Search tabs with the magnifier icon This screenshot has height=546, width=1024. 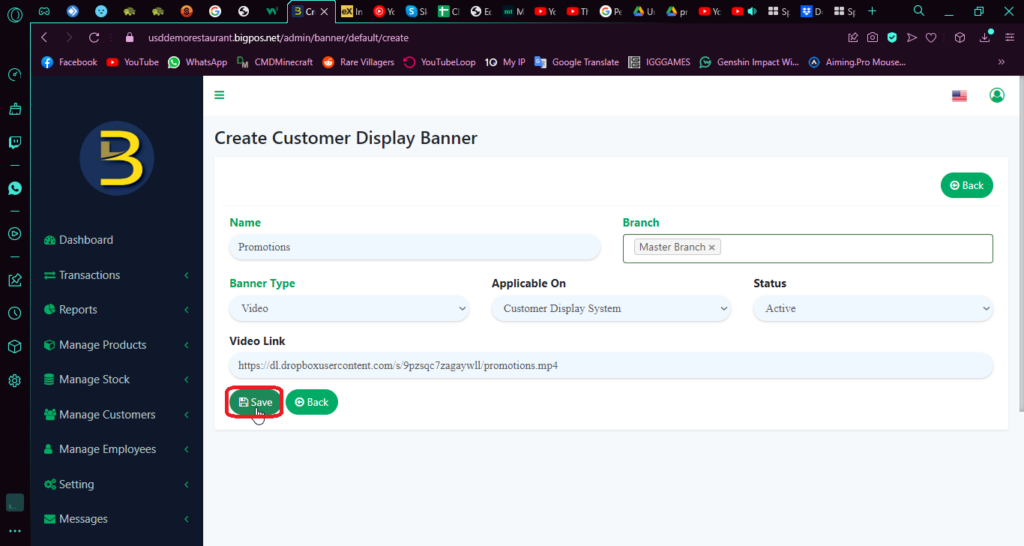coord(919,11)
